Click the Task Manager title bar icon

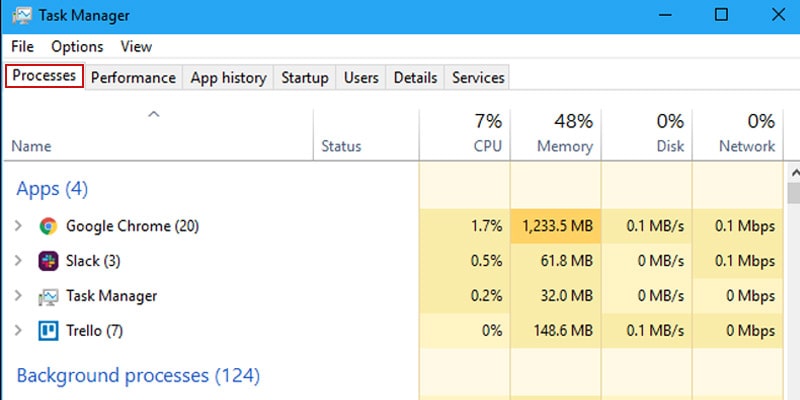click(22, 16)
